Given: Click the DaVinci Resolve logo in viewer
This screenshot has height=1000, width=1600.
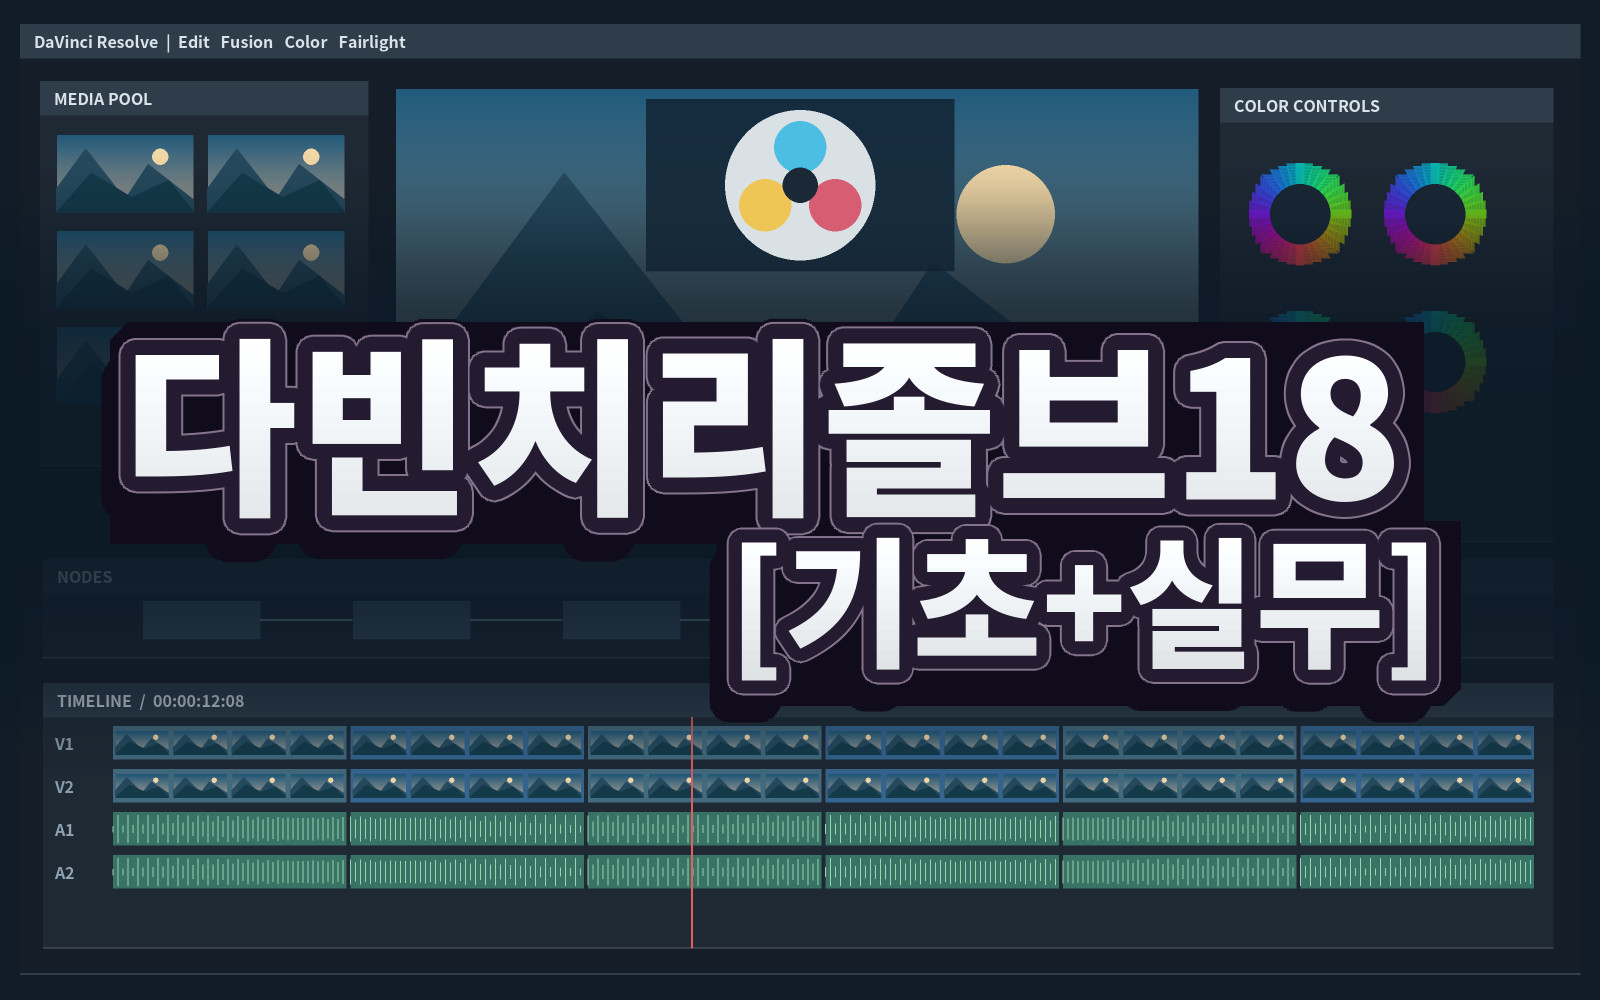Looking at the screenshot, I should tap(800, 185).
